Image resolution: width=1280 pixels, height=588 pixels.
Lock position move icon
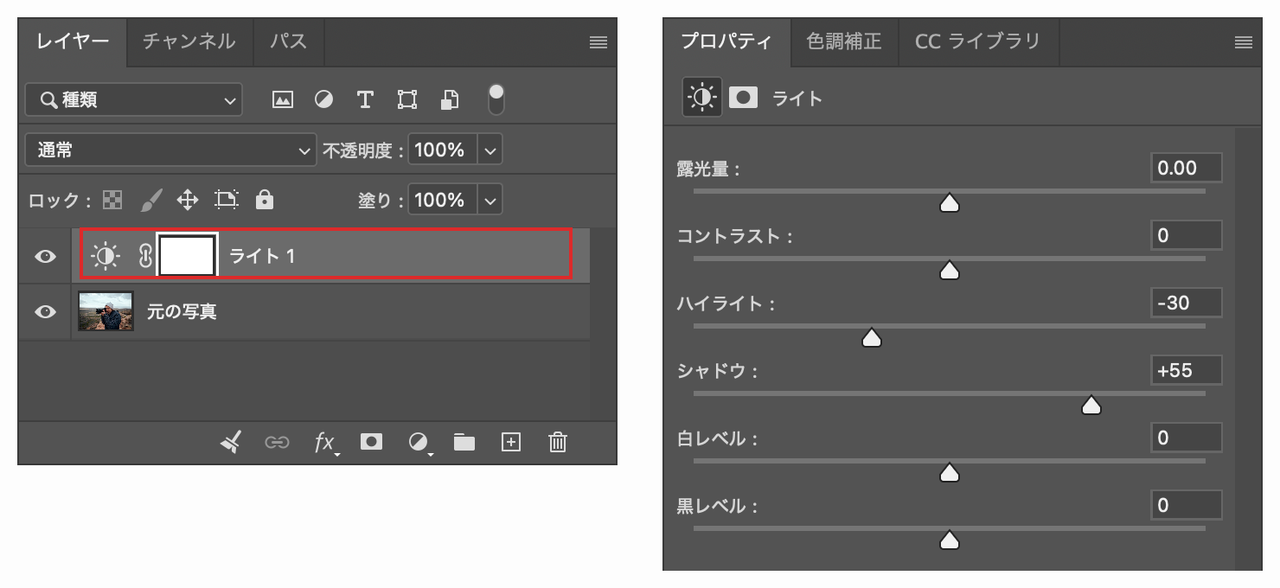[x=188, y=200]
